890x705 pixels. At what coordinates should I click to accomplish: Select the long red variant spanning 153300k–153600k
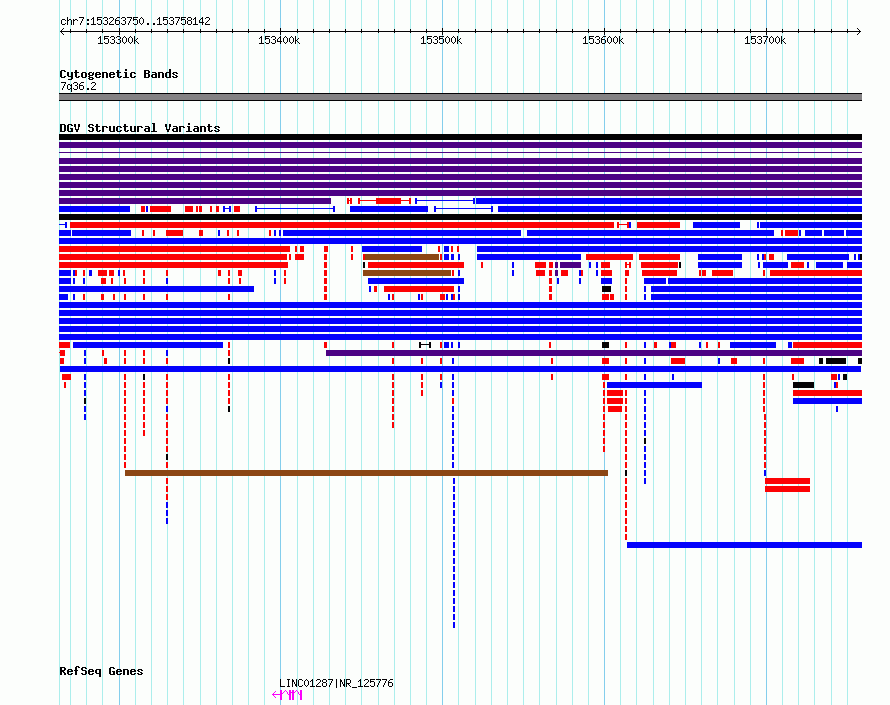342,225
